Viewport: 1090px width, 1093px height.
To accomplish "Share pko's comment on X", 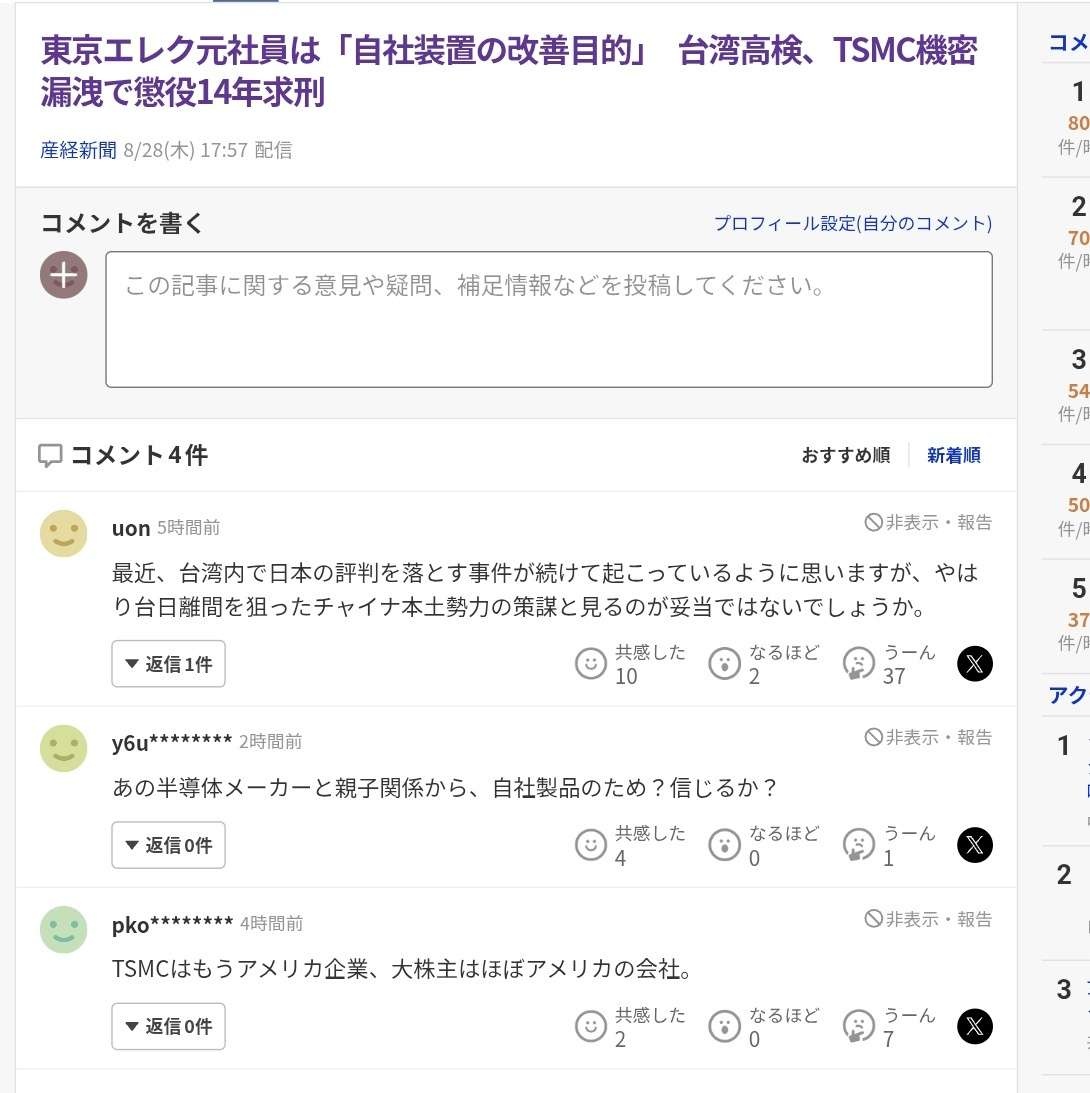I will click(x=974, y=1027).
